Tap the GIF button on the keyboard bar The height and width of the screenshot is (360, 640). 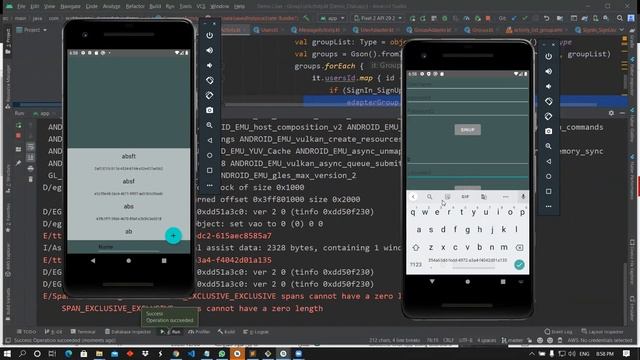point(465,197)
